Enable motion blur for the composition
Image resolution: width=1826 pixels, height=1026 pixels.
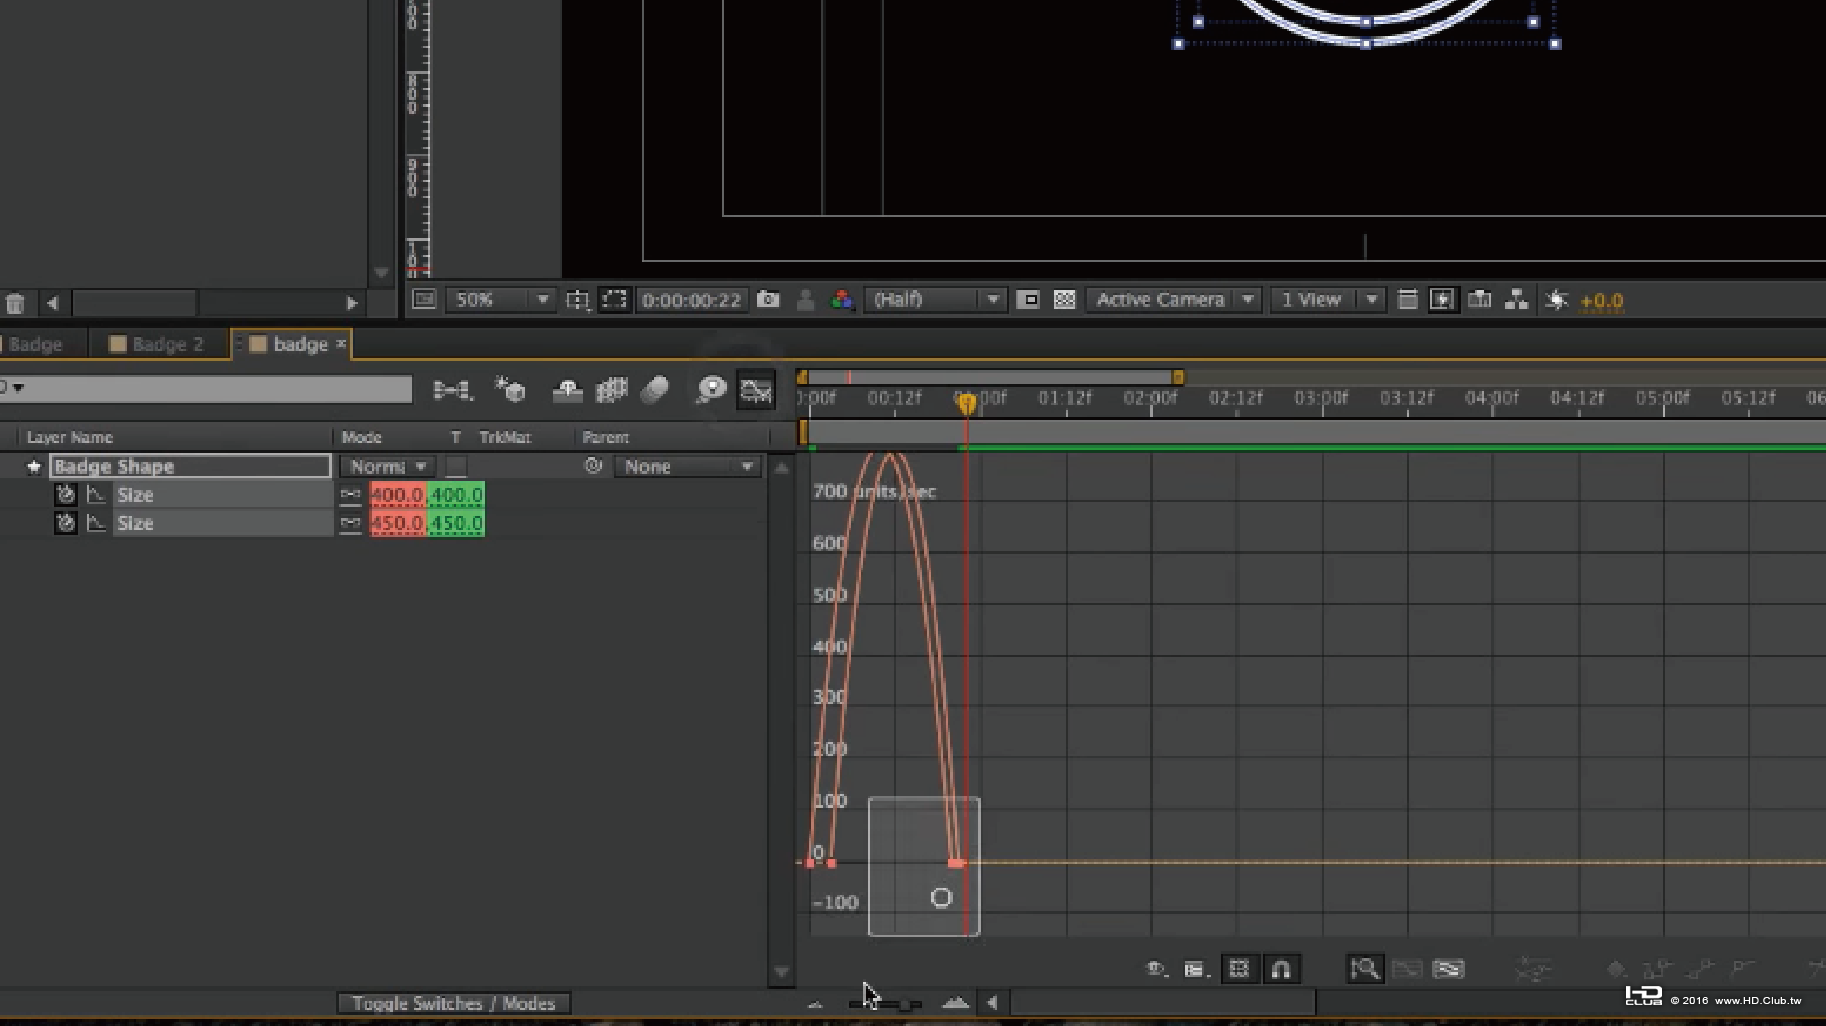pyautogui.click(x=655, y=390)
